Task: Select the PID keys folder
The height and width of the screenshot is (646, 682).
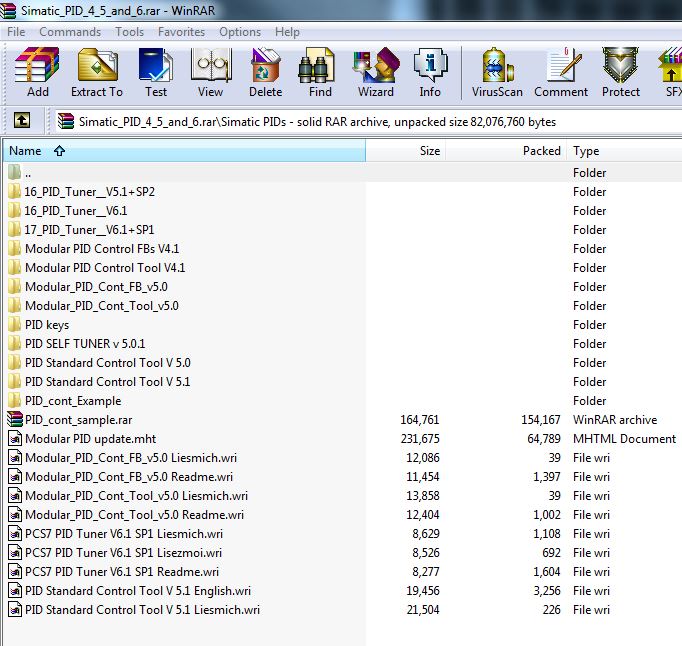Action: pos(47,325)
